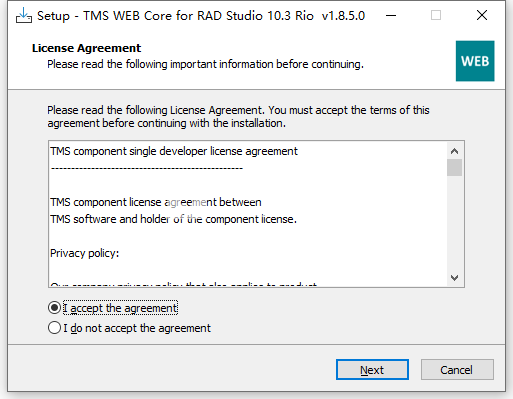Choose "I do not accept the agreement"
This screenshot has height=399, width=513.
(54, 328)
